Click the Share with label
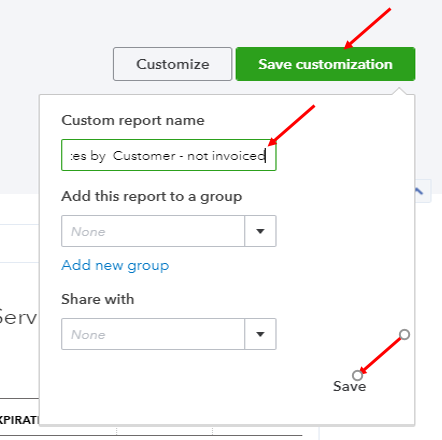Image resolution: width=442 pixels, height=440 pixels. click(x=98, y=299)
